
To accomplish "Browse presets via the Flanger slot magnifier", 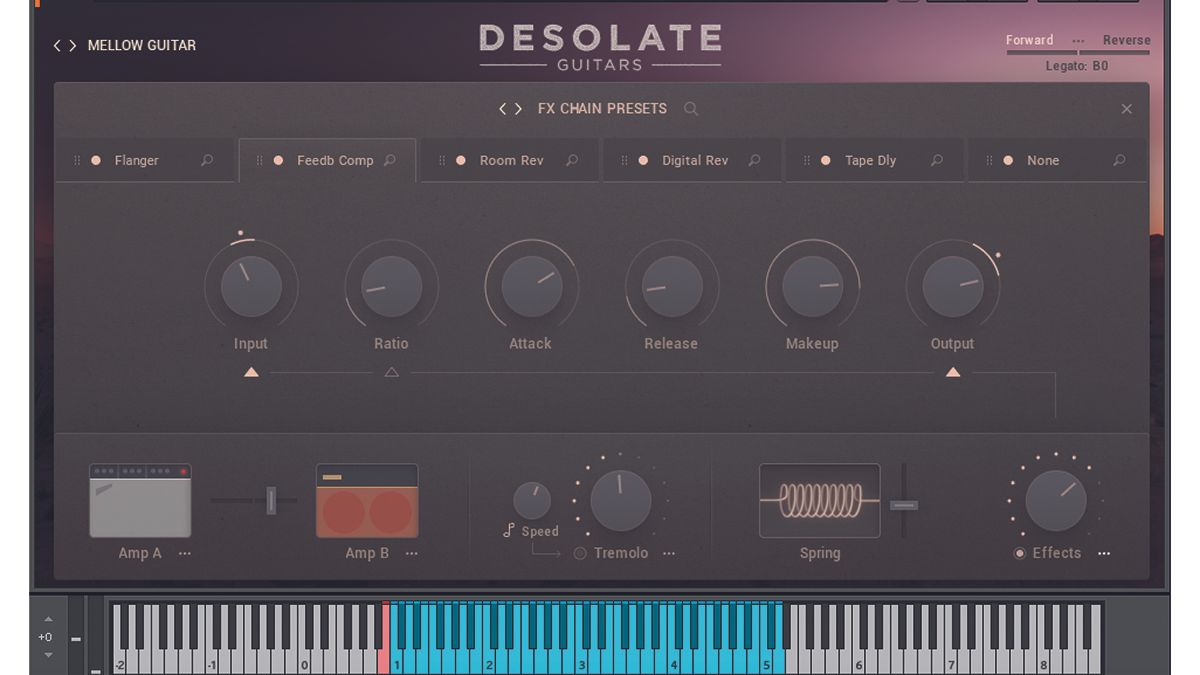I will click(206, 160).
